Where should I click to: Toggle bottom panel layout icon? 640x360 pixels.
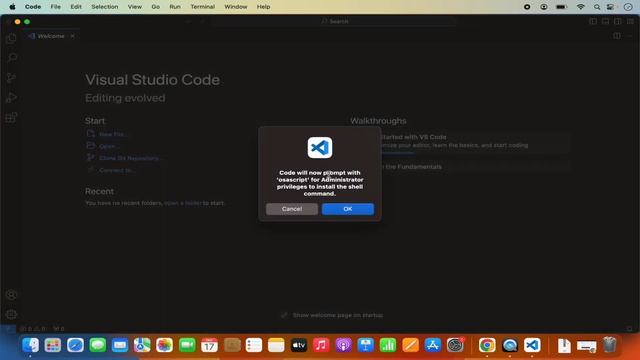pyautogui.click(x=605, y=21)
